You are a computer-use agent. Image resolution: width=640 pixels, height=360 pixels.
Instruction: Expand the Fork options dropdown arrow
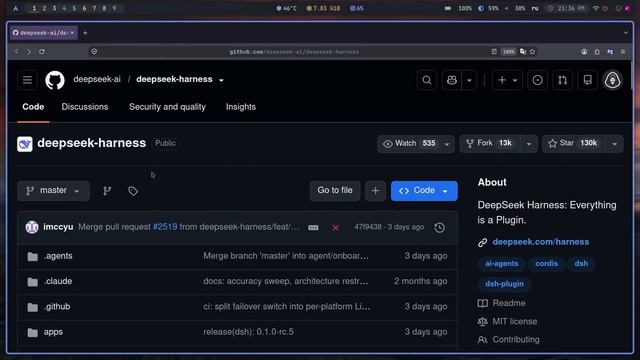click(x=529, y=144)
